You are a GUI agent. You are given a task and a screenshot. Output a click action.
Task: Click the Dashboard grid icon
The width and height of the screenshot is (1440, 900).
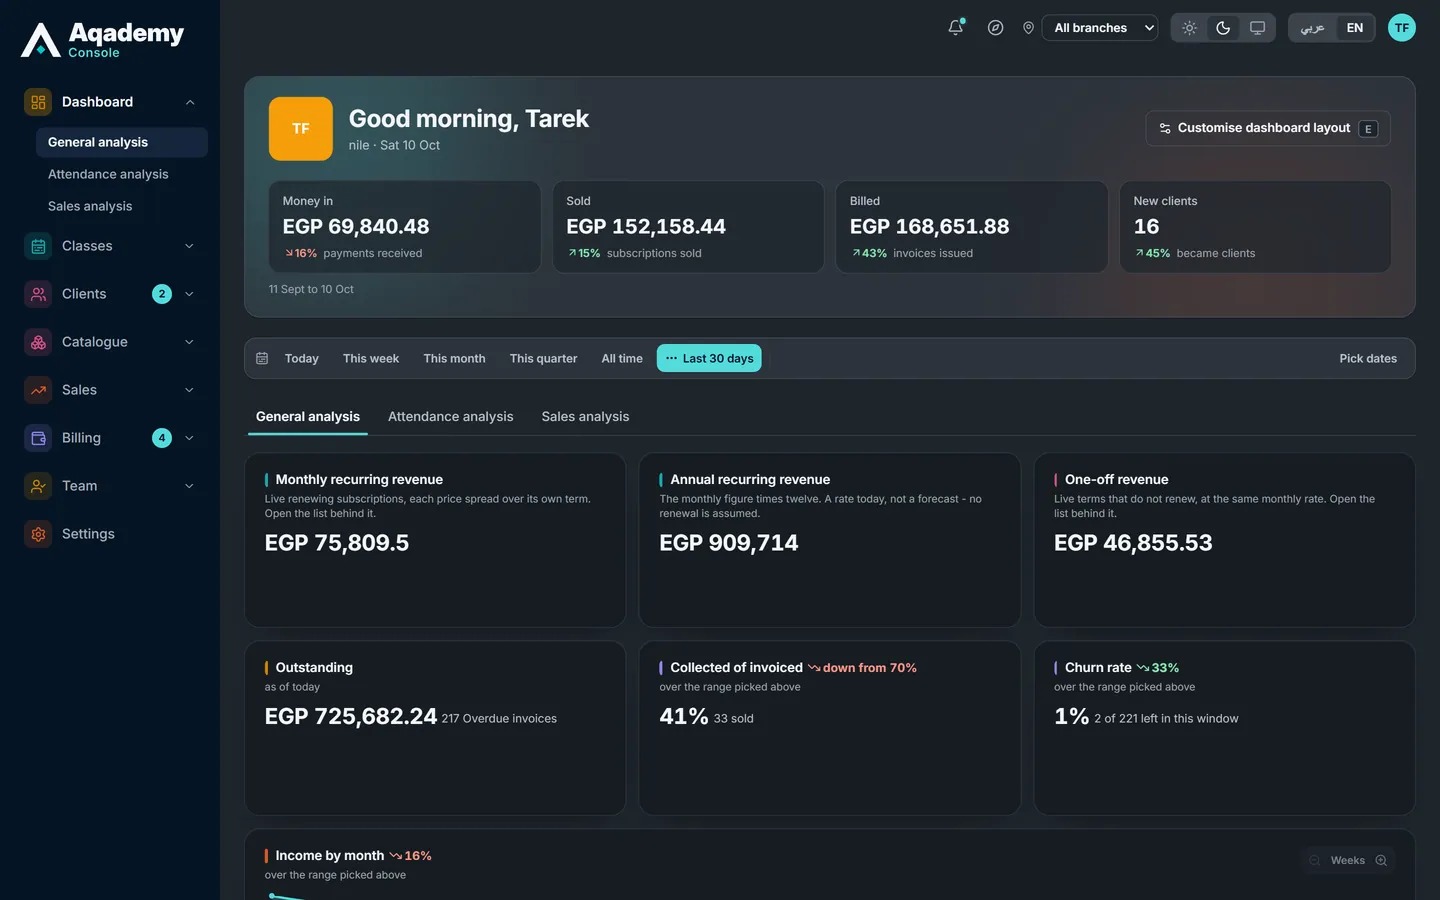point(38,102)
